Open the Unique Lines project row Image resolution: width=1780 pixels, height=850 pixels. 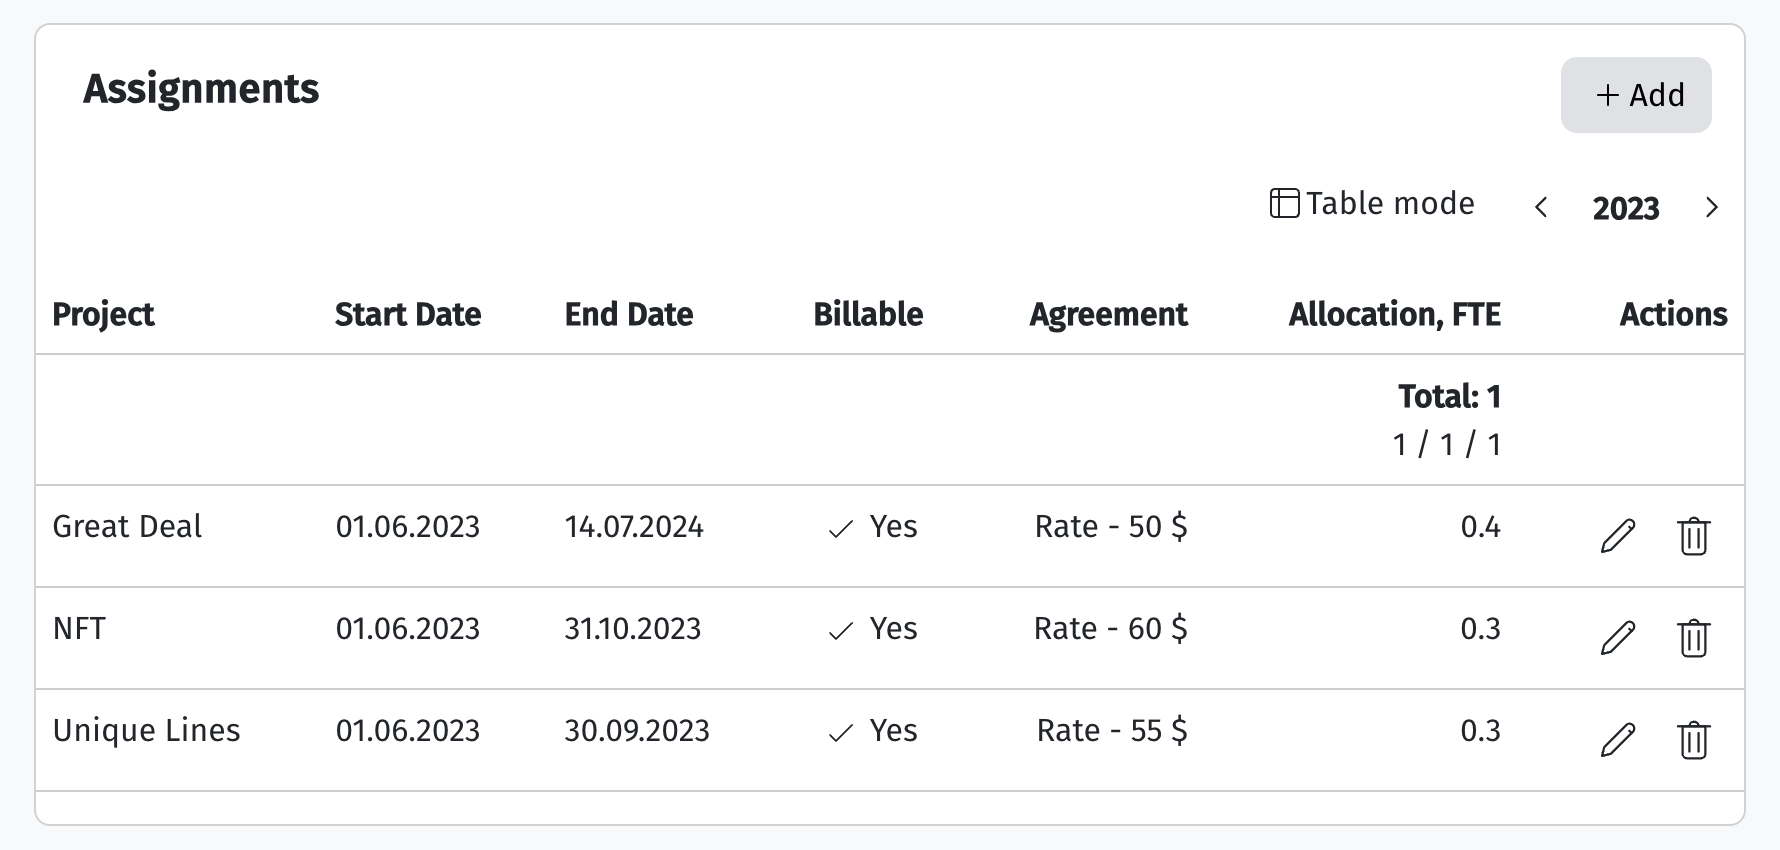pos(890,740)
